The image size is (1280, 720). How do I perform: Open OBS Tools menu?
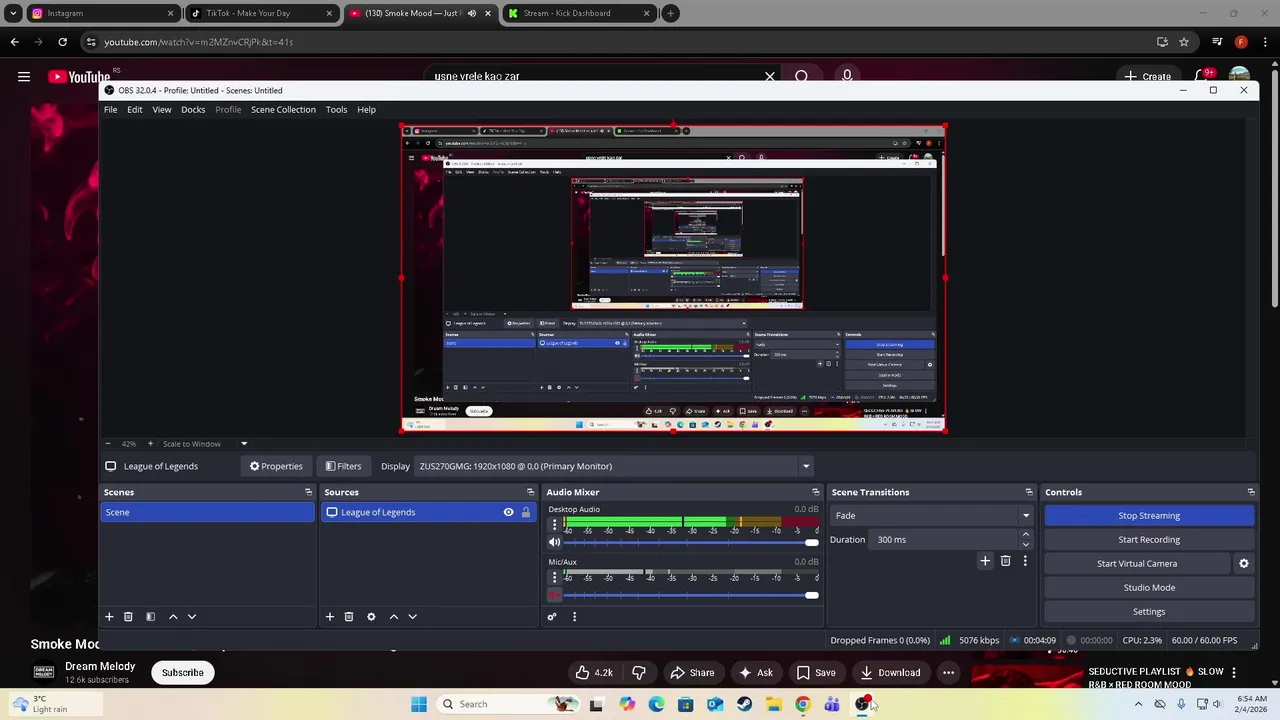pos(336,110)
